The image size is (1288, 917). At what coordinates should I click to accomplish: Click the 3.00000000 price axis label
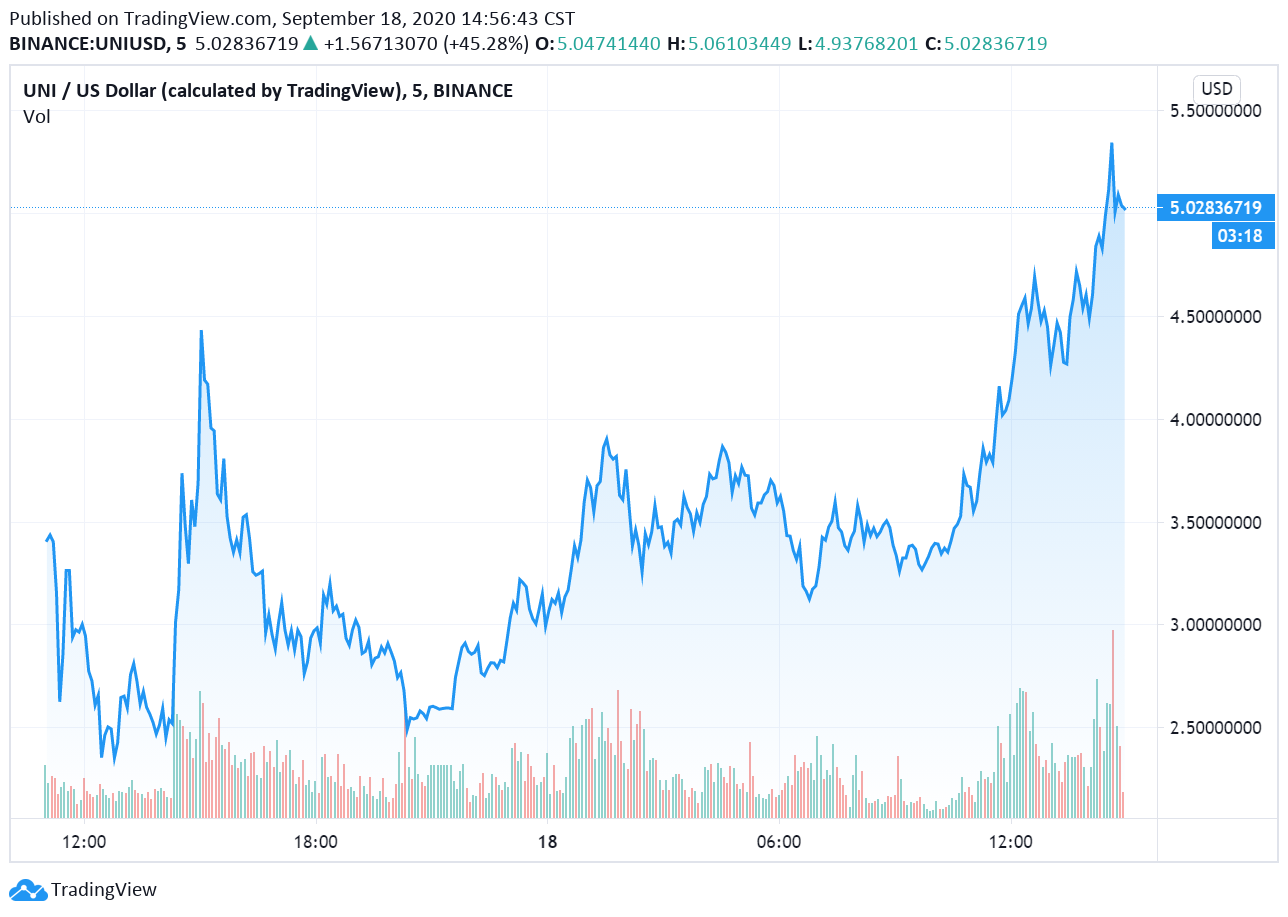point(1216,625)
